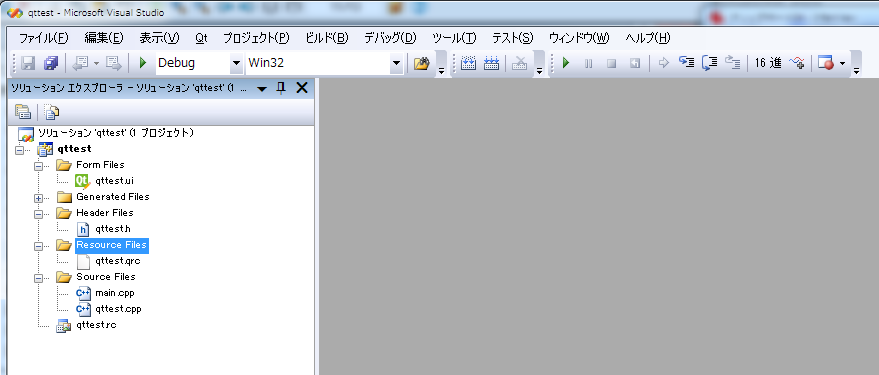
Task: Expand the Generated Files folder
Action: [39, 198]
